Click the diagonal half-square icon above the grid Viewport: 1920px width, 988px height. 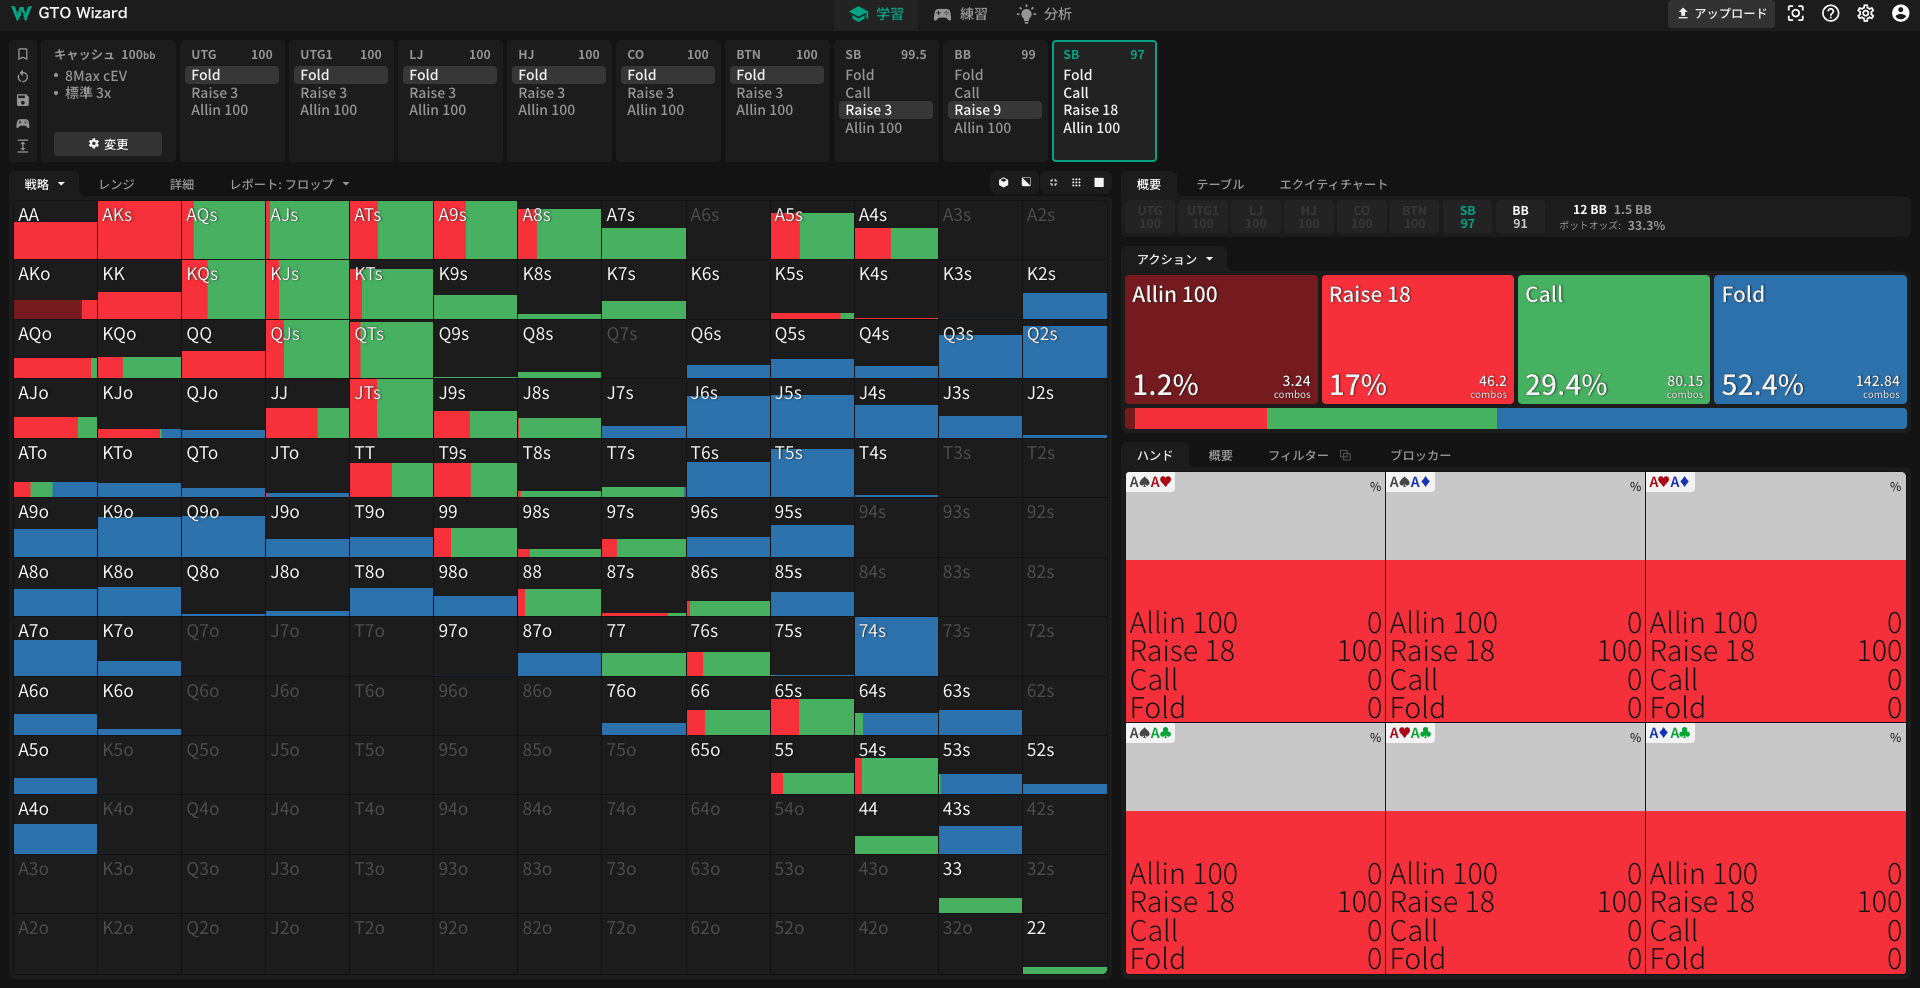click(1026, 183)
